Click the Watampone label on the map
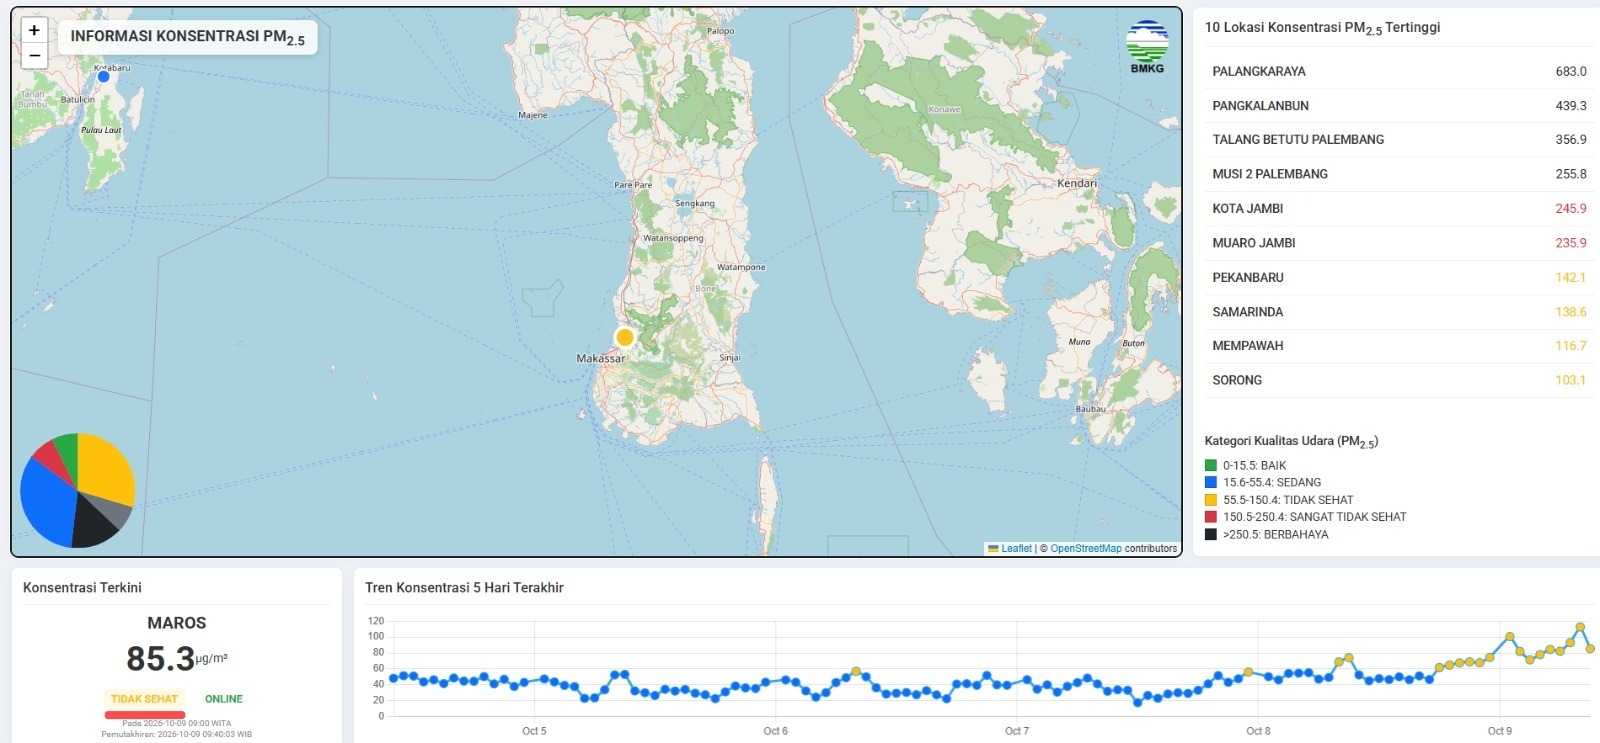The height and width of the screenshot is (743, 1600). pyautogui.click(x=741, y=267)
